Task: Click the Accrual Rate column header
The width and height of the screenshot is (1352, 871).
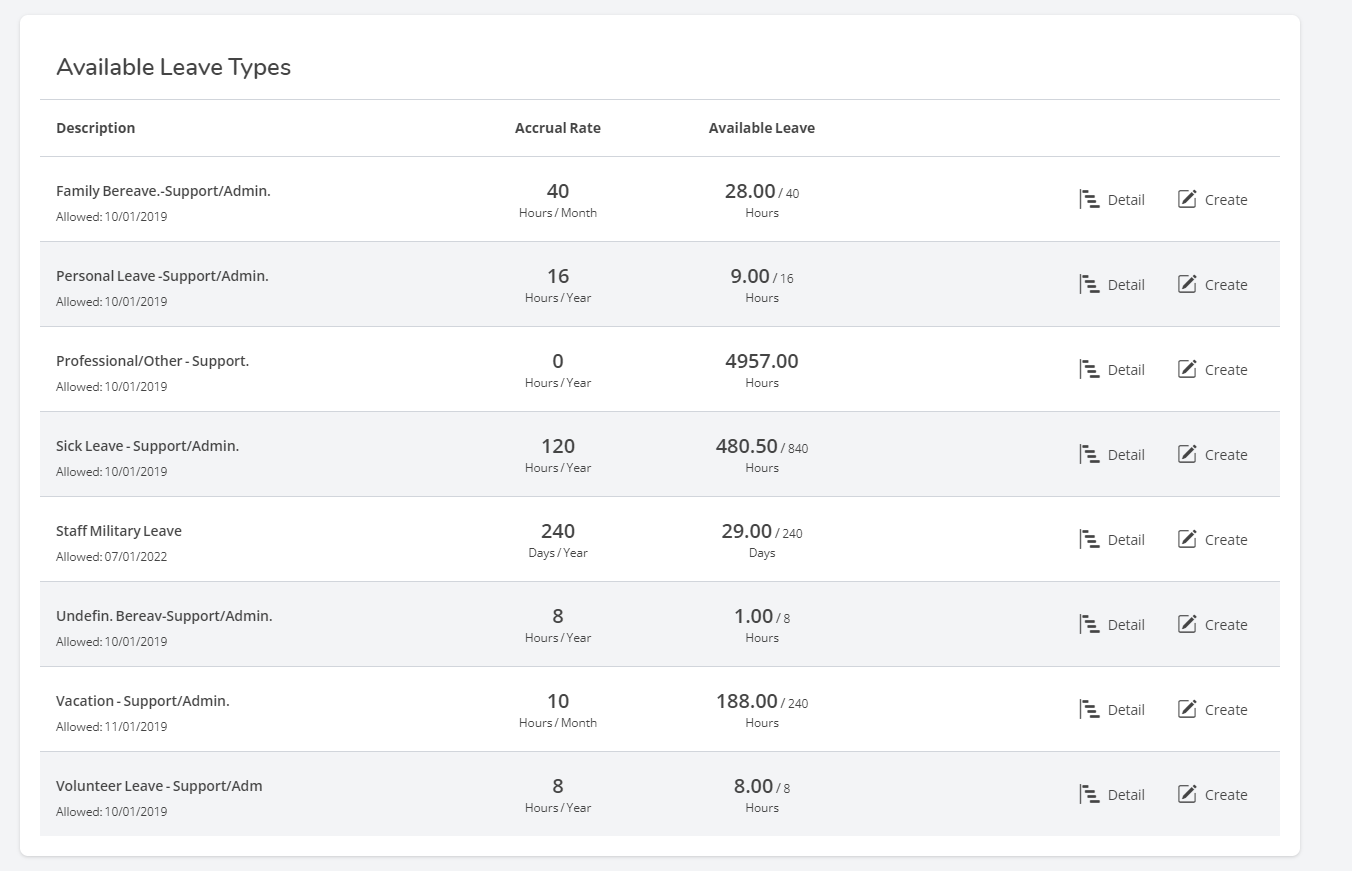Action: pyautogui.click(x=558, y=128)
